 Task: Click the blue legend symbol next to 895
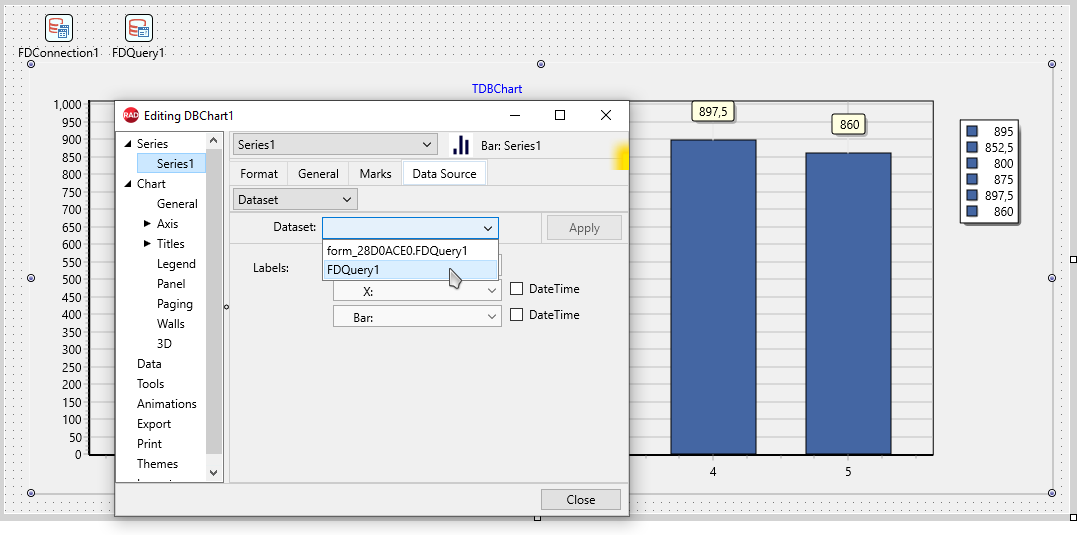972,131
